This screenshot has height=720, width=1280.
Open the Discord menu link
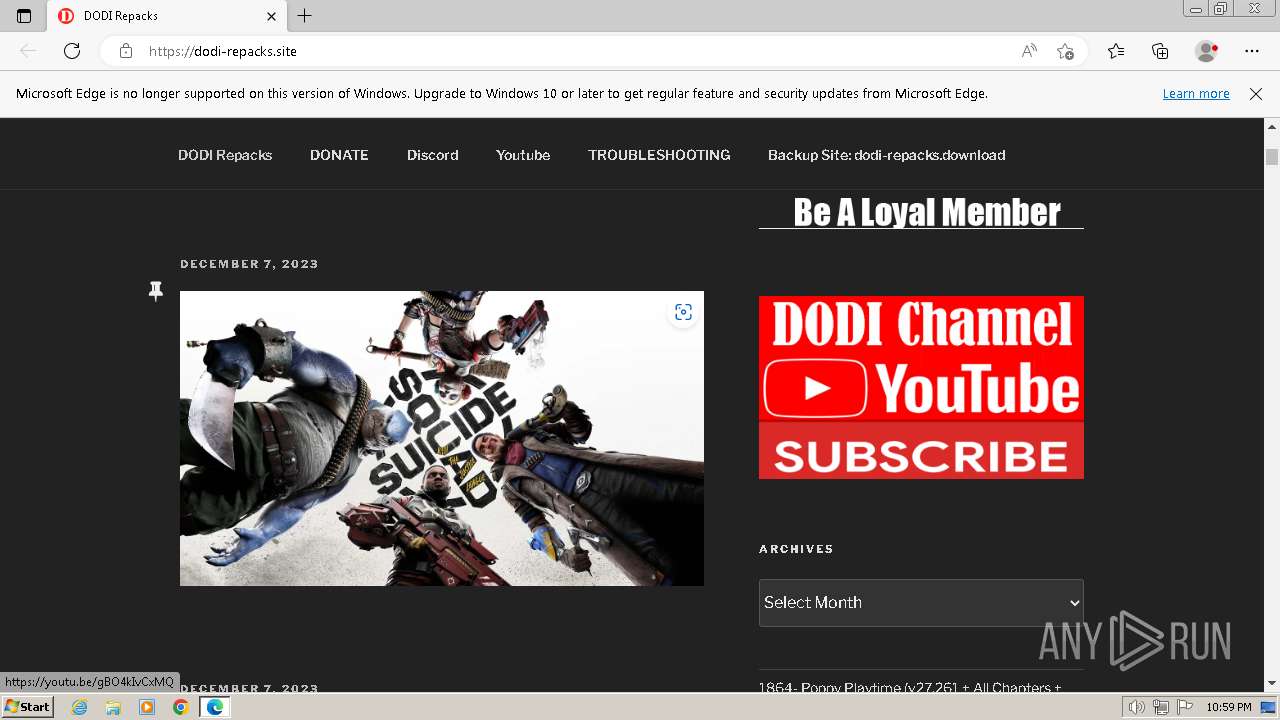coord(432,155)
